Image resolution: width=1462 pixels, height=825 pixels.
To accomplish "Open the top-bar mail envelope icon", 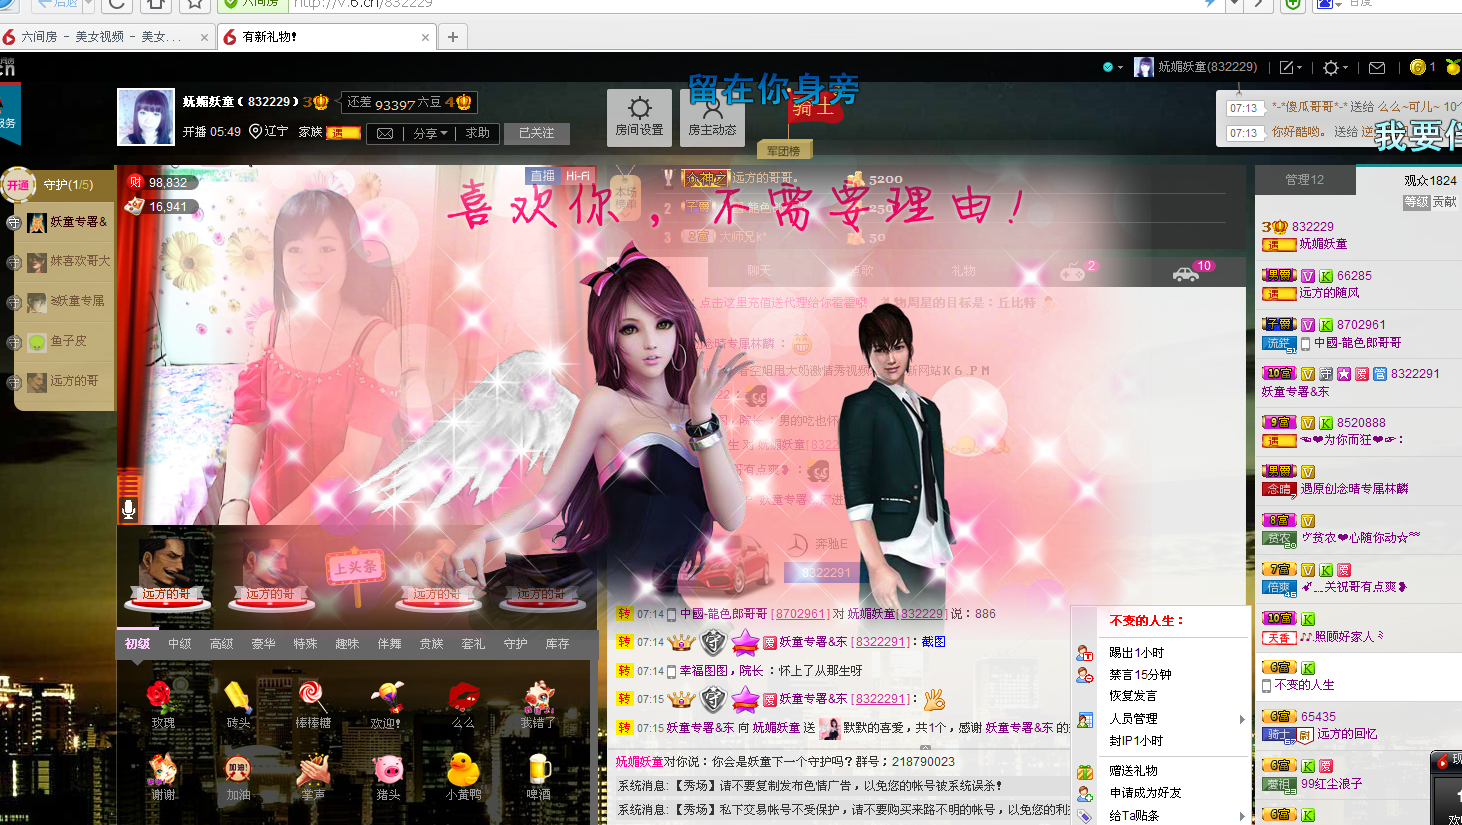I will pos(1377,68).
